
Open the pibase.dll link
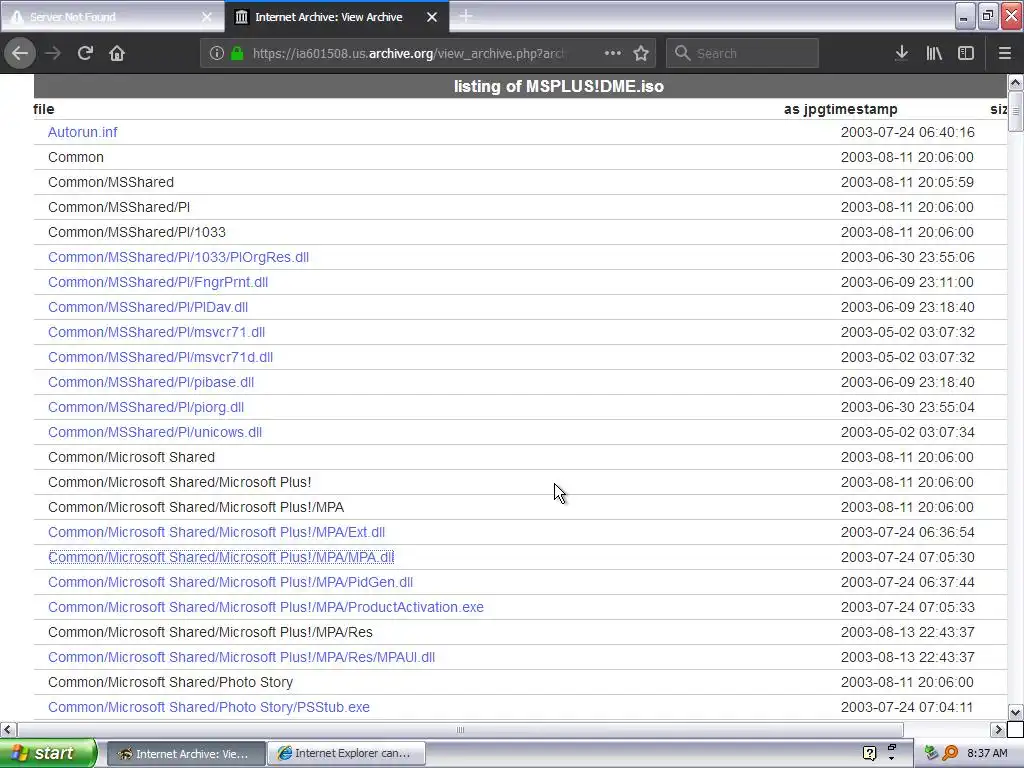pos(151,382)
